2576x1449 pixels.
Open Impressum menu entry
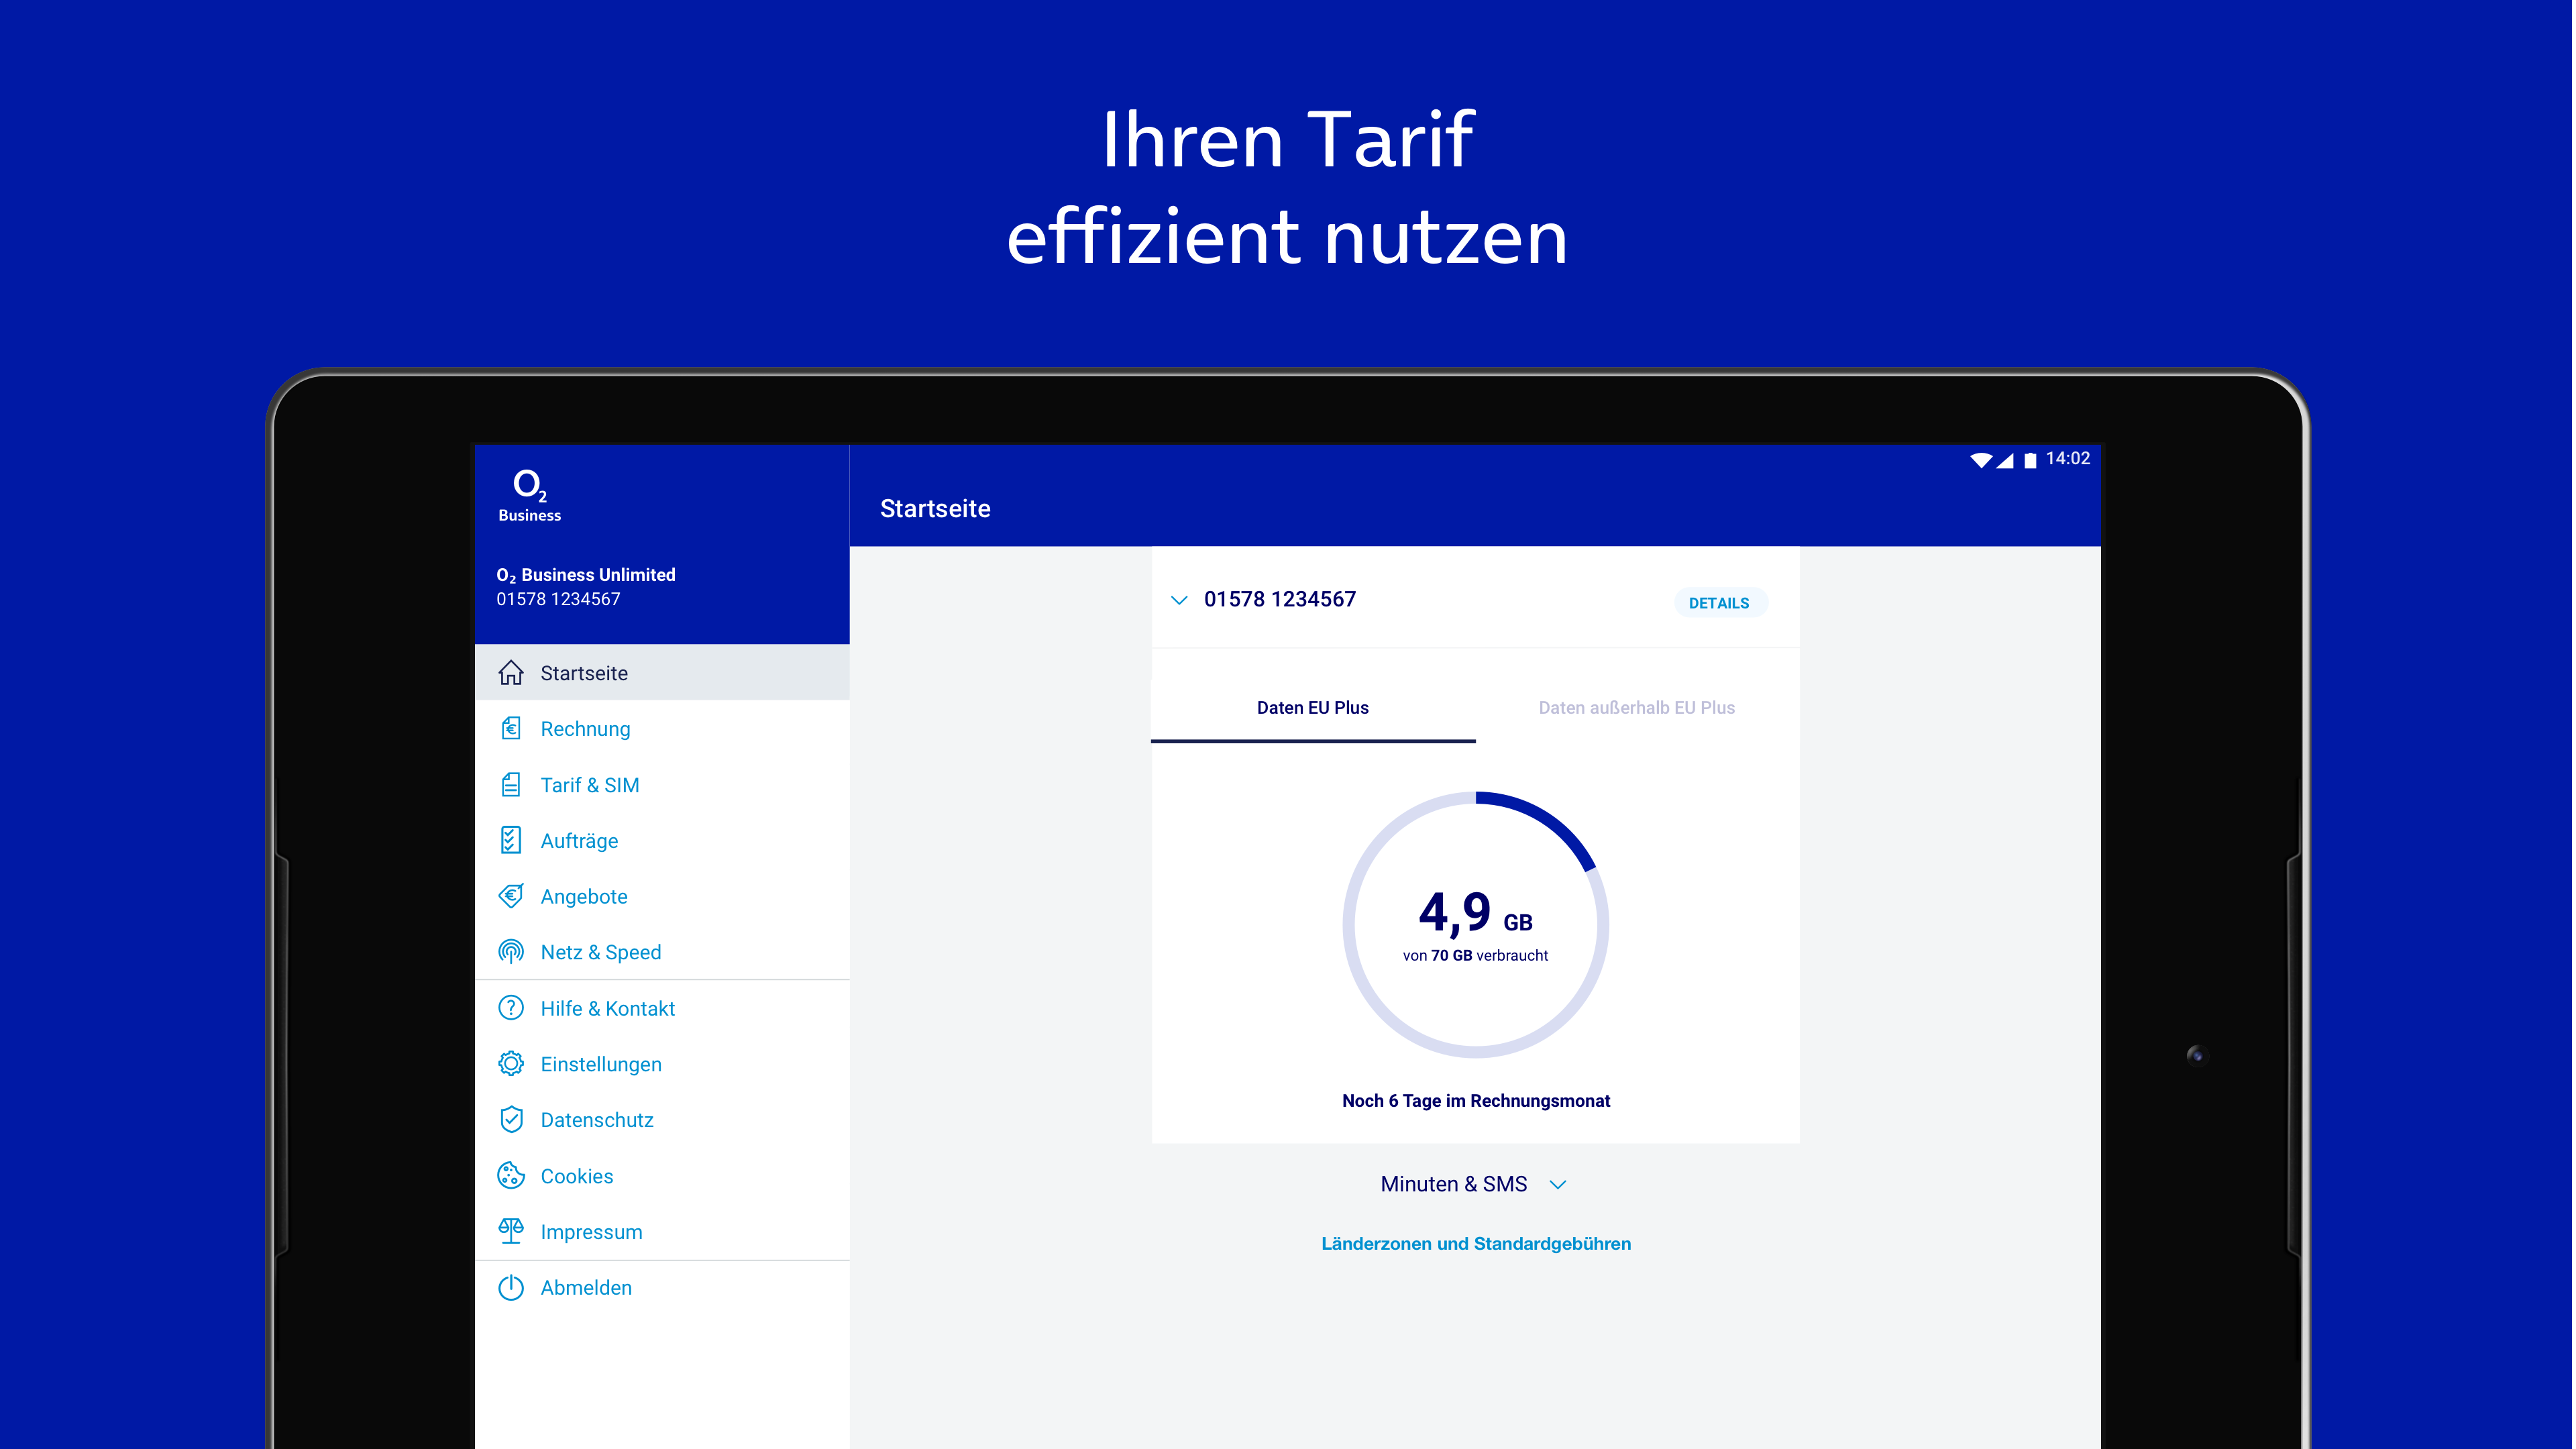[591, 1232]
